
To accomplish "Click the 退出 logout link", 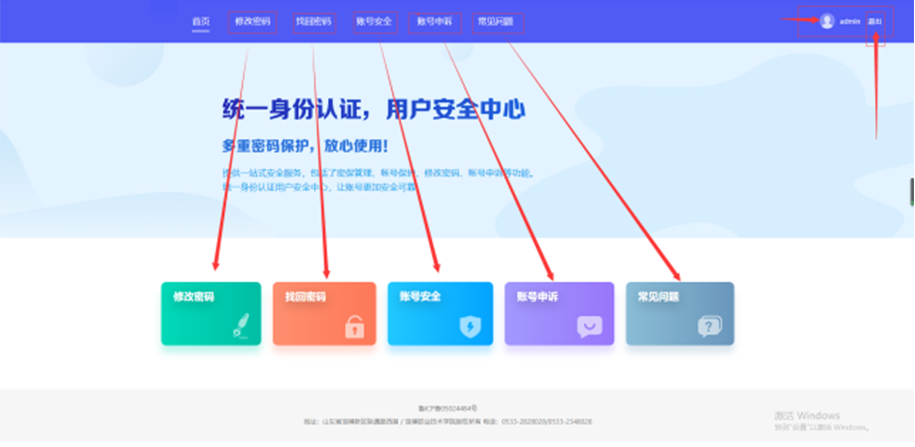I will [875, 21].
